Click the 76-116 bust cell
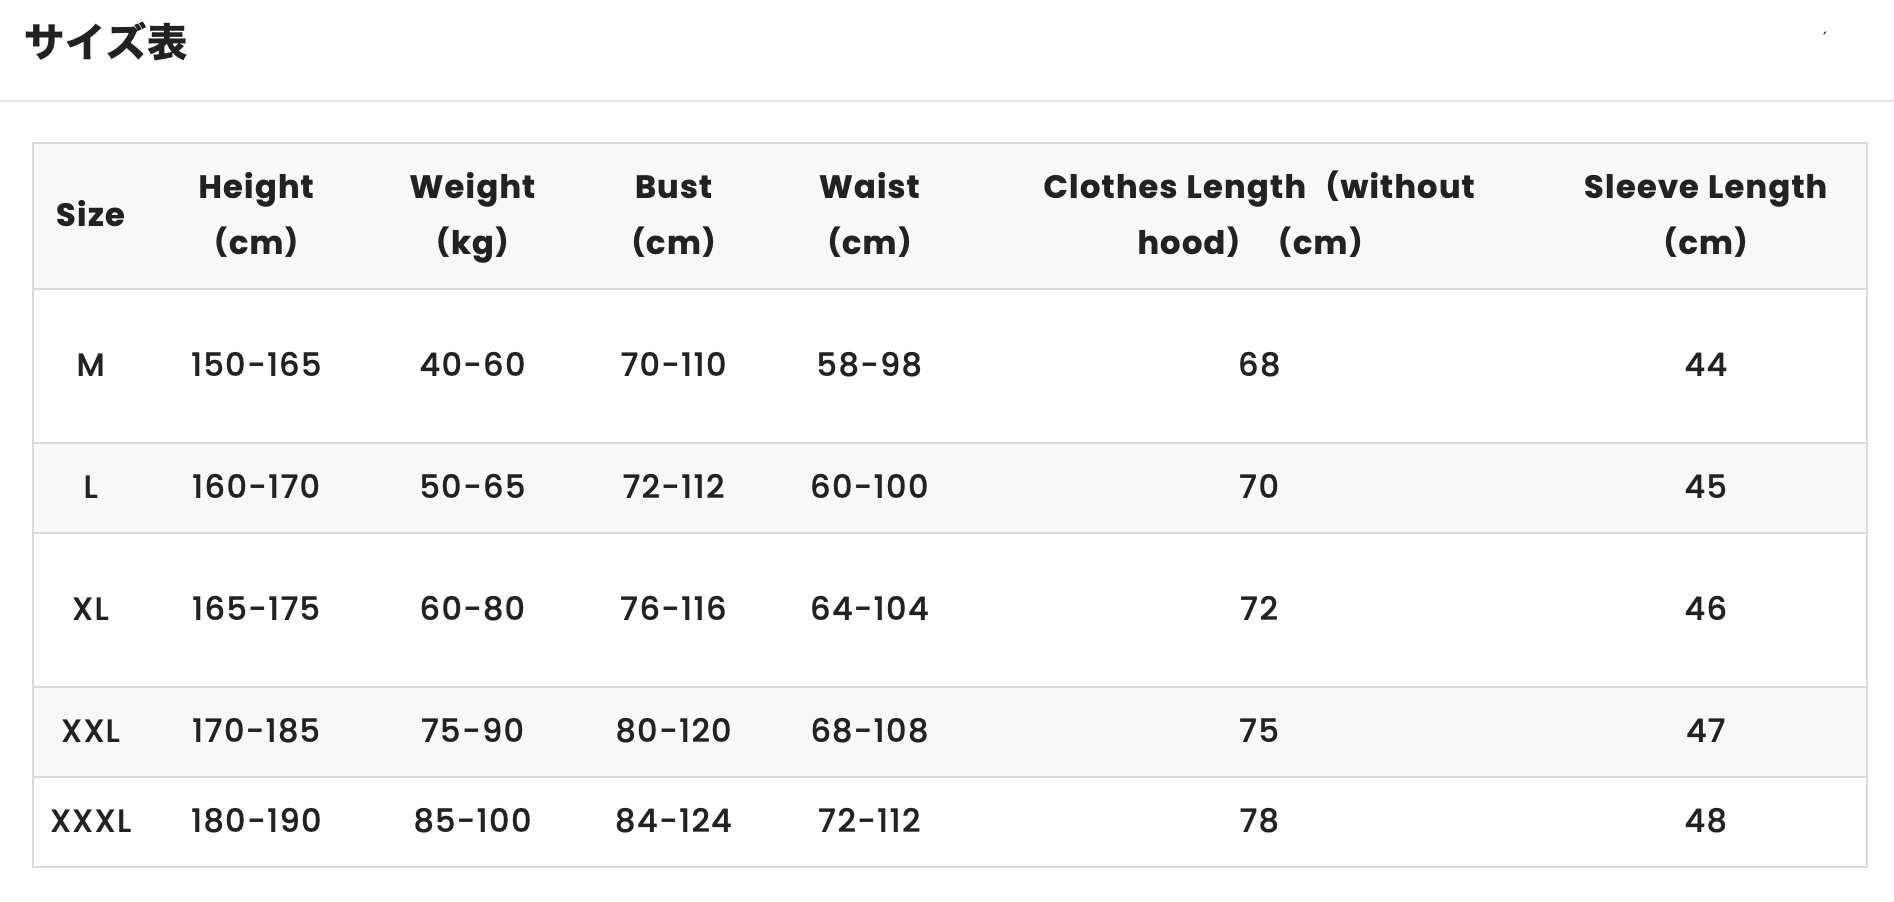 673,609
